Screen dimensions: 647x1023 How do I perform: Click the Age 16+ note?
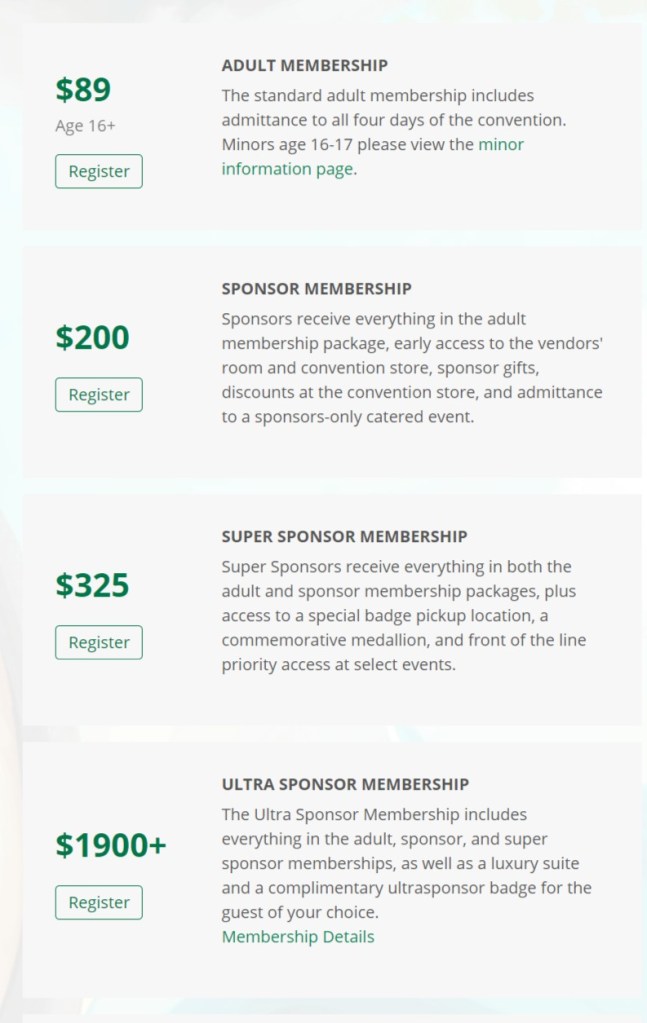click(85, 126)
